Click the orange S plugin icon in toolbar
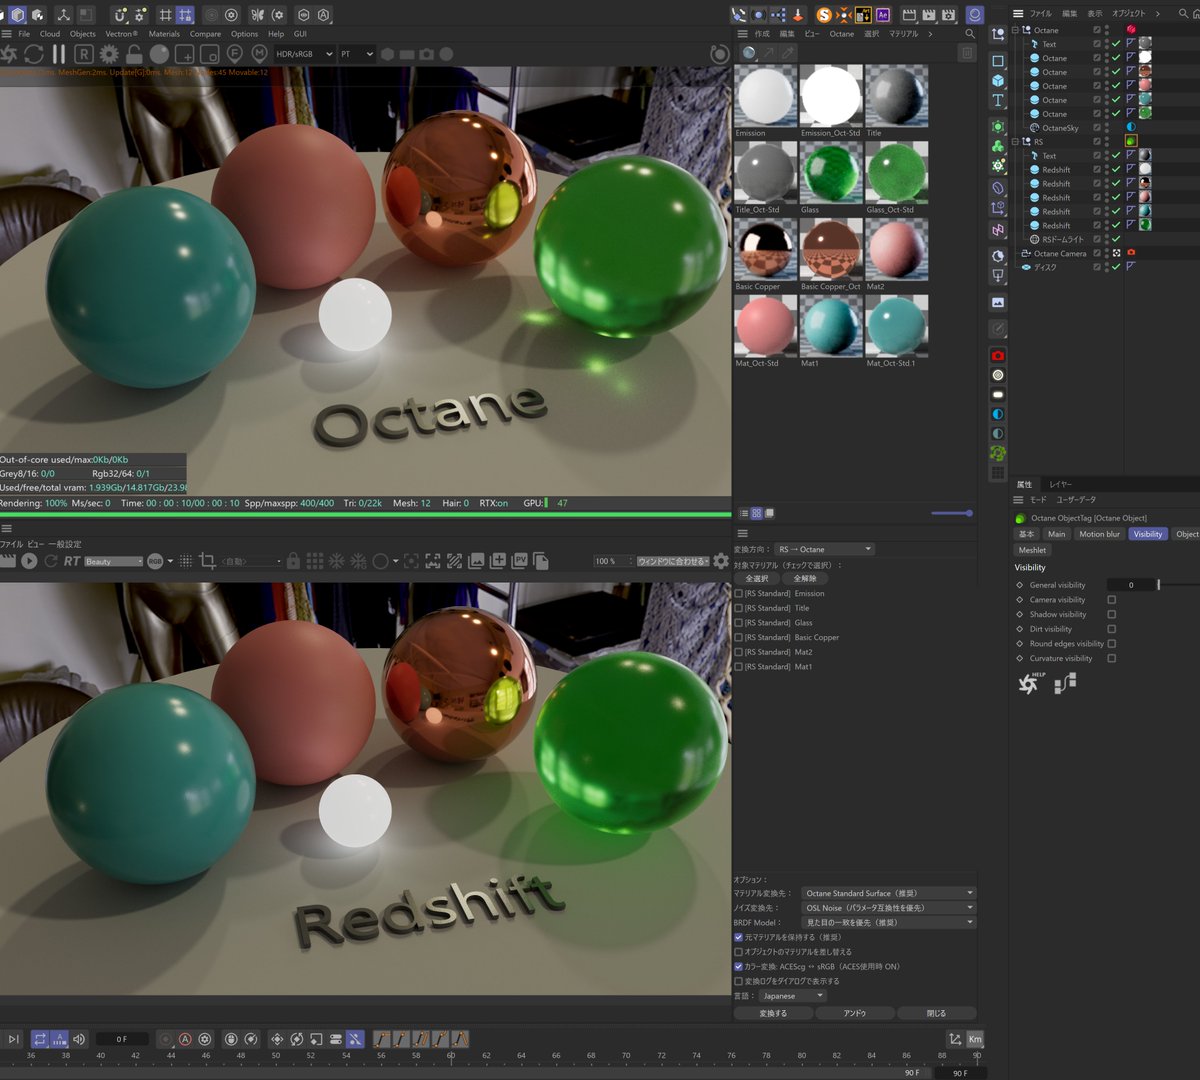Image resolution: width=1200 pixels, height=1080 pixels. click(x=824, y=15)
